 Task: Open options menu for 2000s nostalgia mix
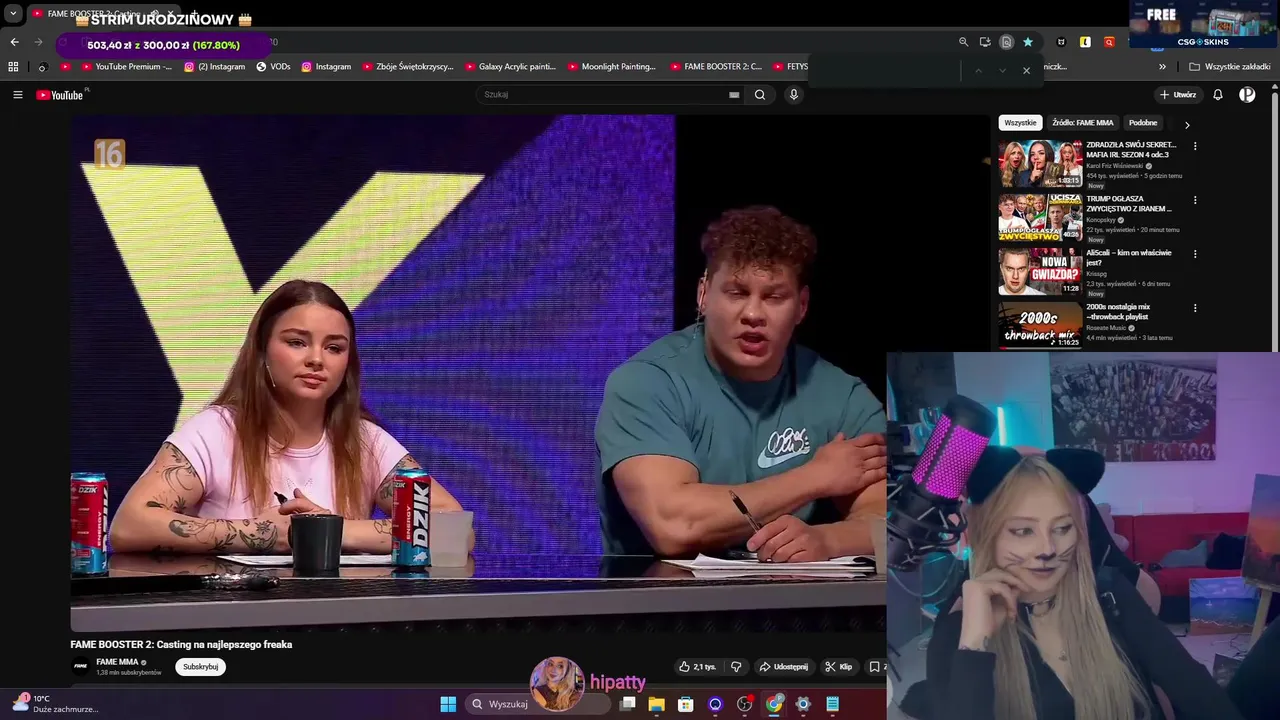1195,308
